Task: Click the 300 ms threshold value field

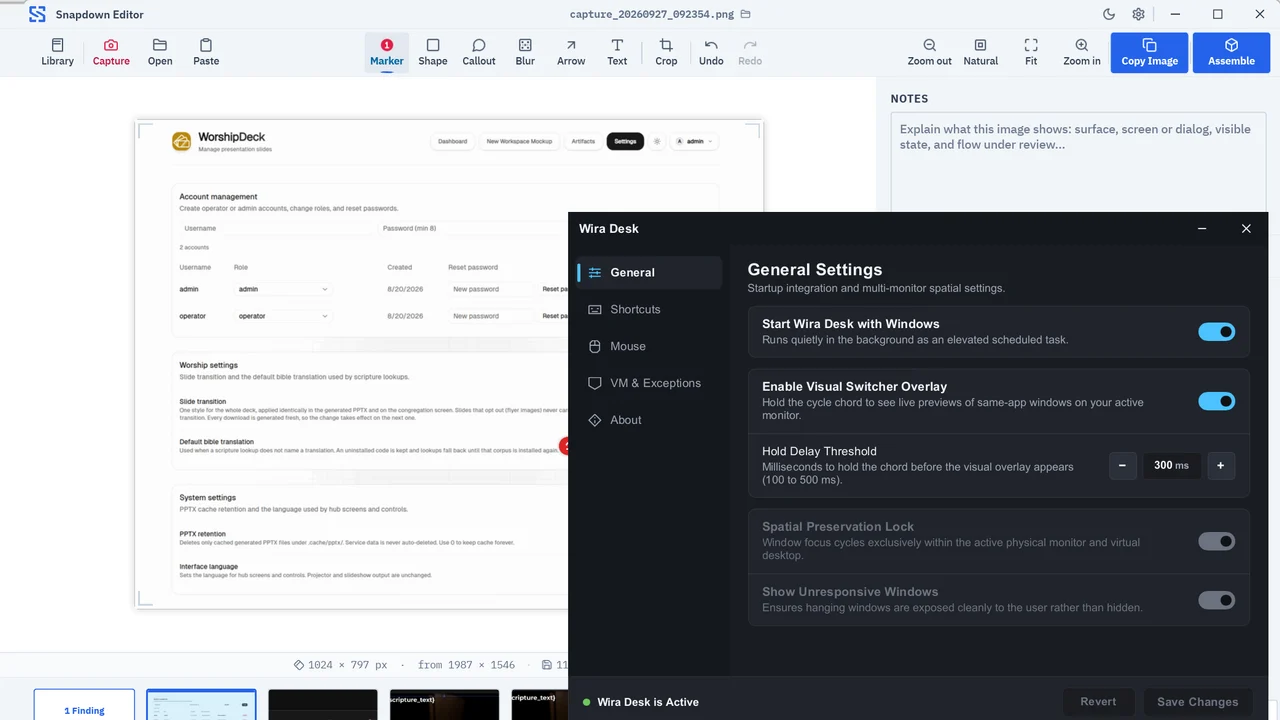Action: pos(1171,465)
